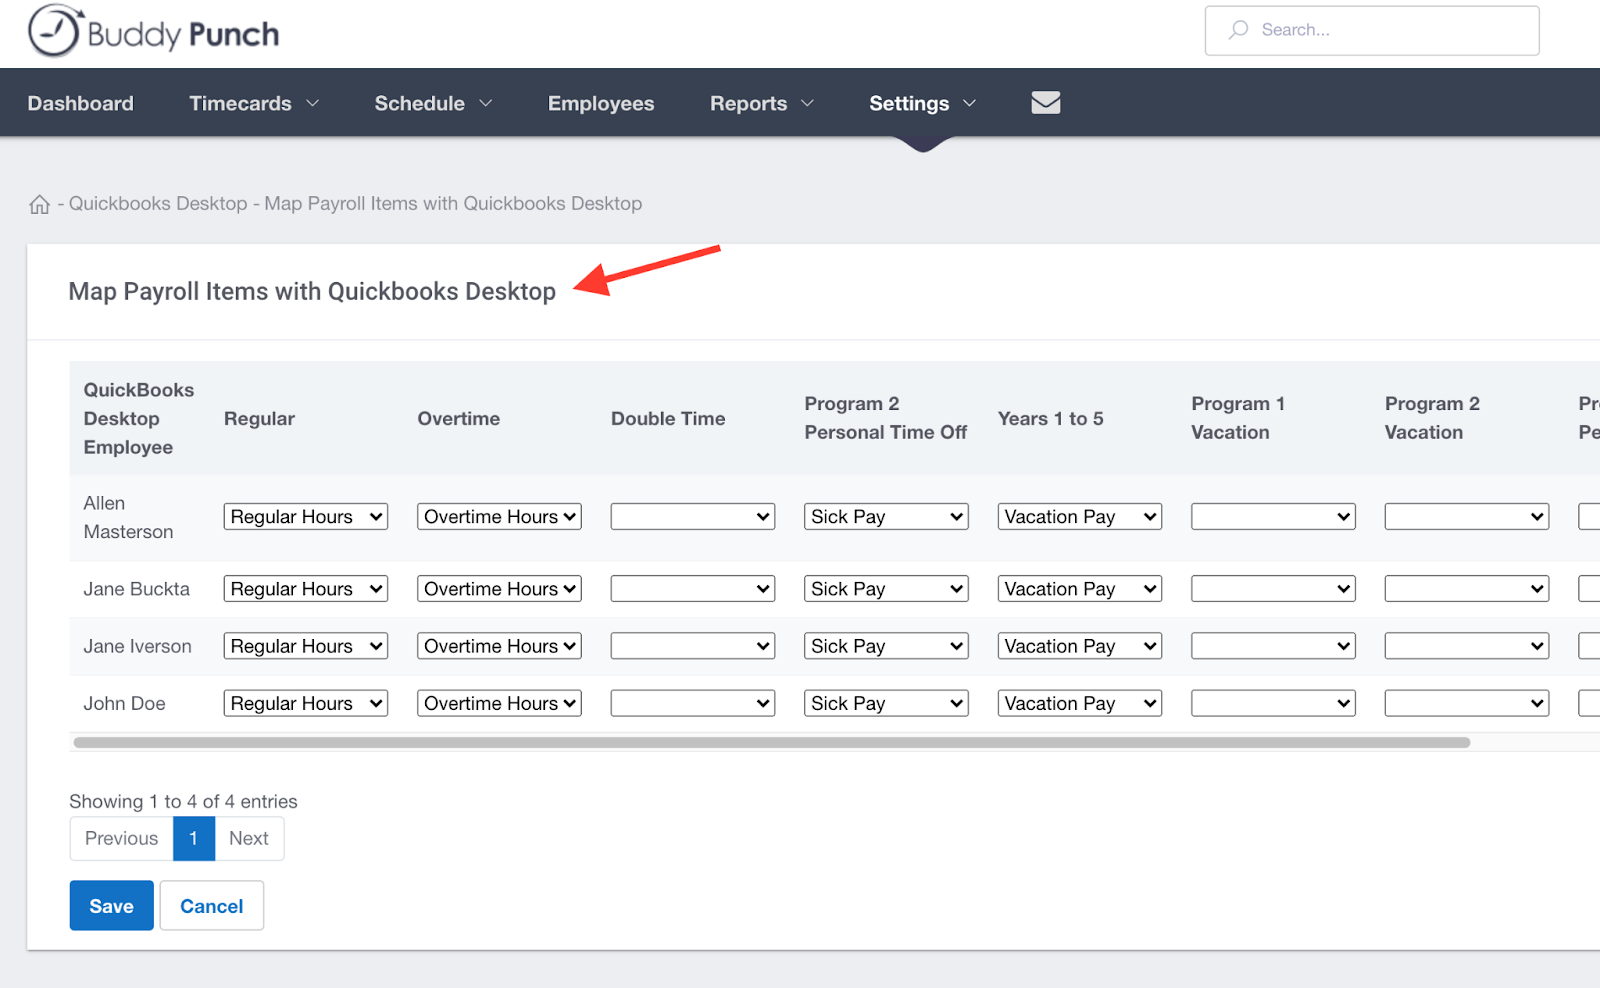Open the Settings dropdown menu
The image size is (1600, 988).
click(922, 103)
